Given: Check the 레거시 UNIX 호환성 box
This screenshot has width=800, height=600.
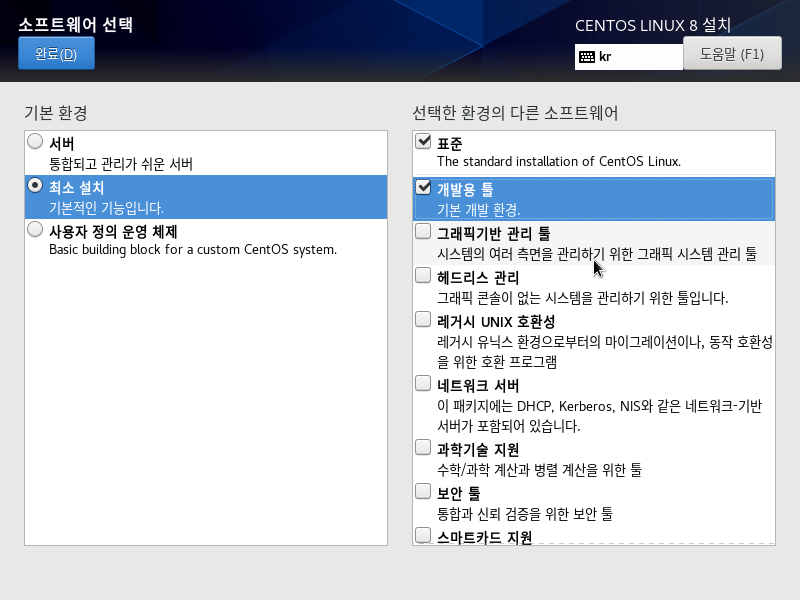Looking at the screenshot, I should point(423,319).
